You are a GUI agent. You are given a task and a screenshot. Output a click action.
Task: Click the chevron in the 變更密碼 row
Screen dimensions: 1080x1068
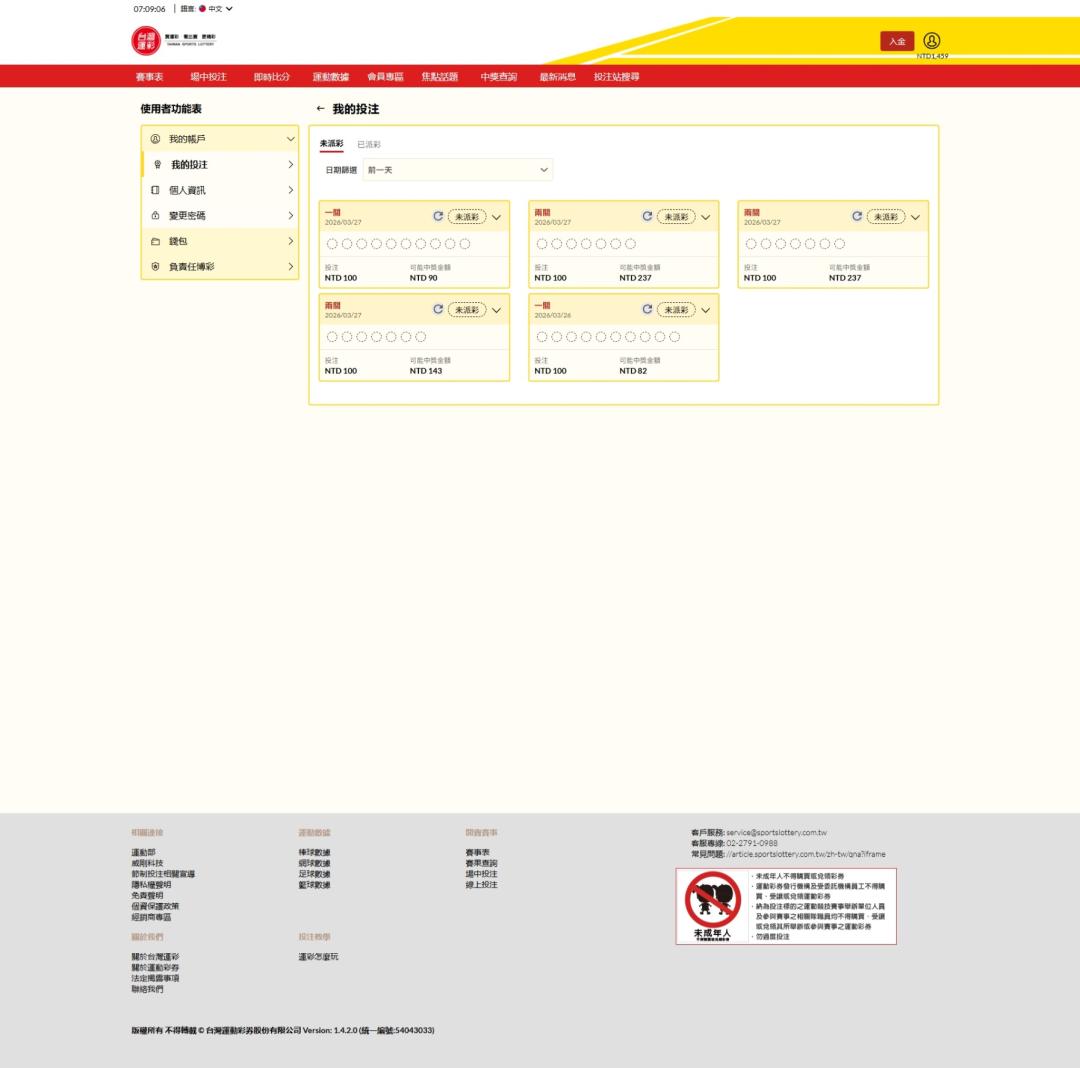(291, 216)
